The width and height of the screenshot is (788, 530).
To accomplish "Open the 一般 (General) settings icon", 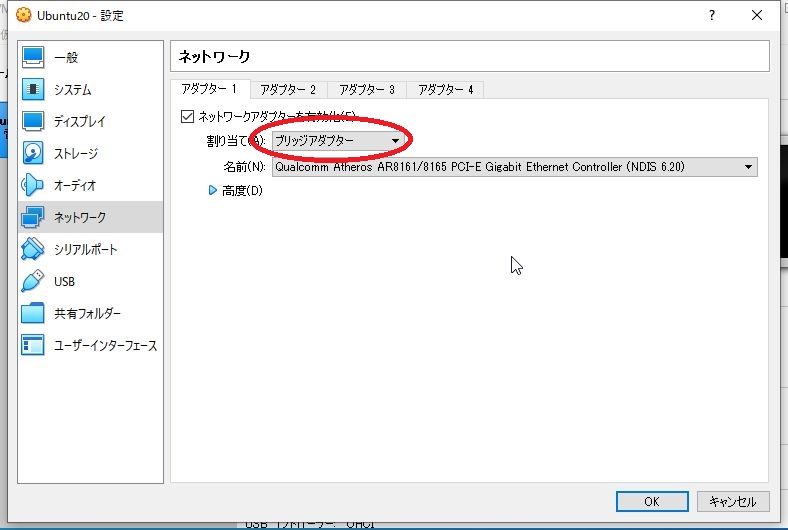I will point(33,57).
